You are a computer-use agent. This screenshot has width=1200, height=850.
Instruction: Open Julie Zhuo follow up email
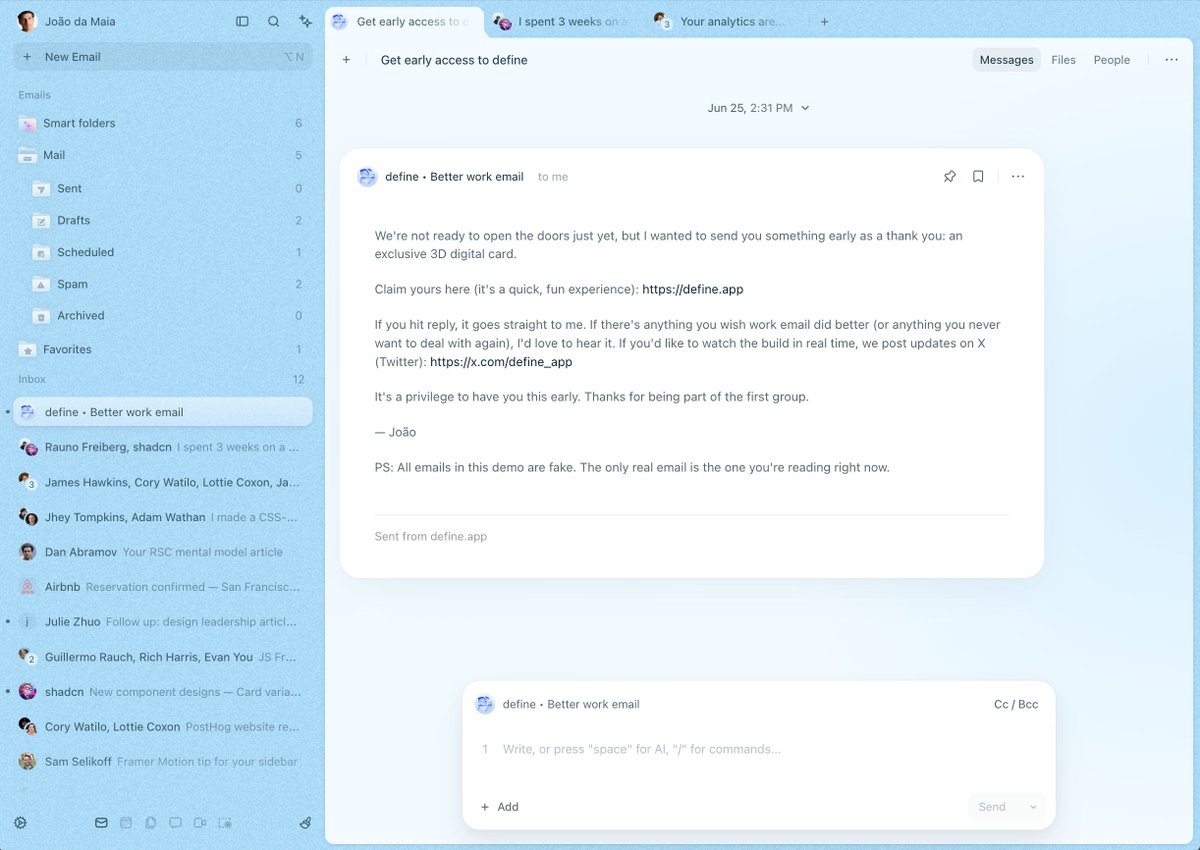coord(162,622)
